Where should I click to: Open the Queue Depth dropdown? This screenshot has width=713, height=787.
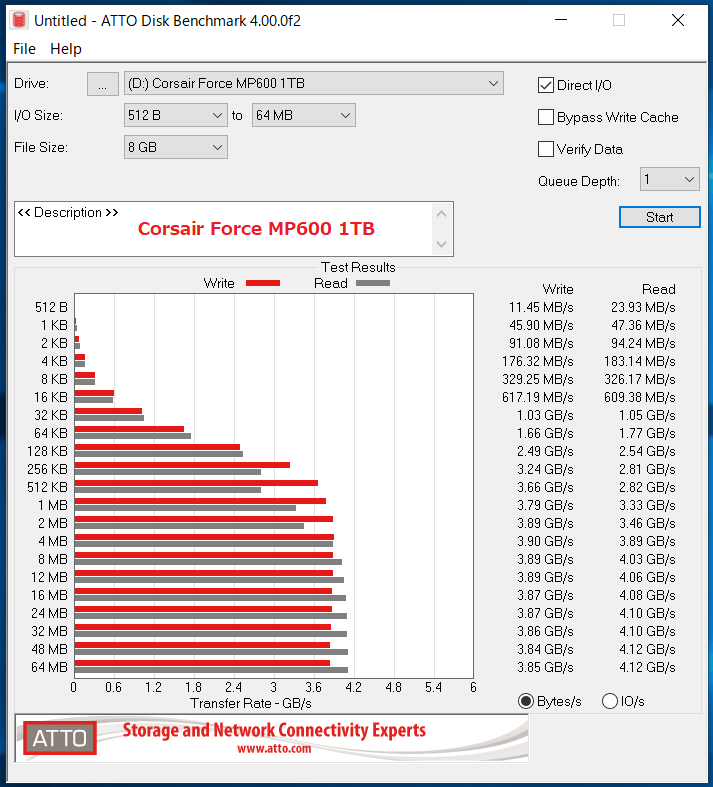click(670, 179)
